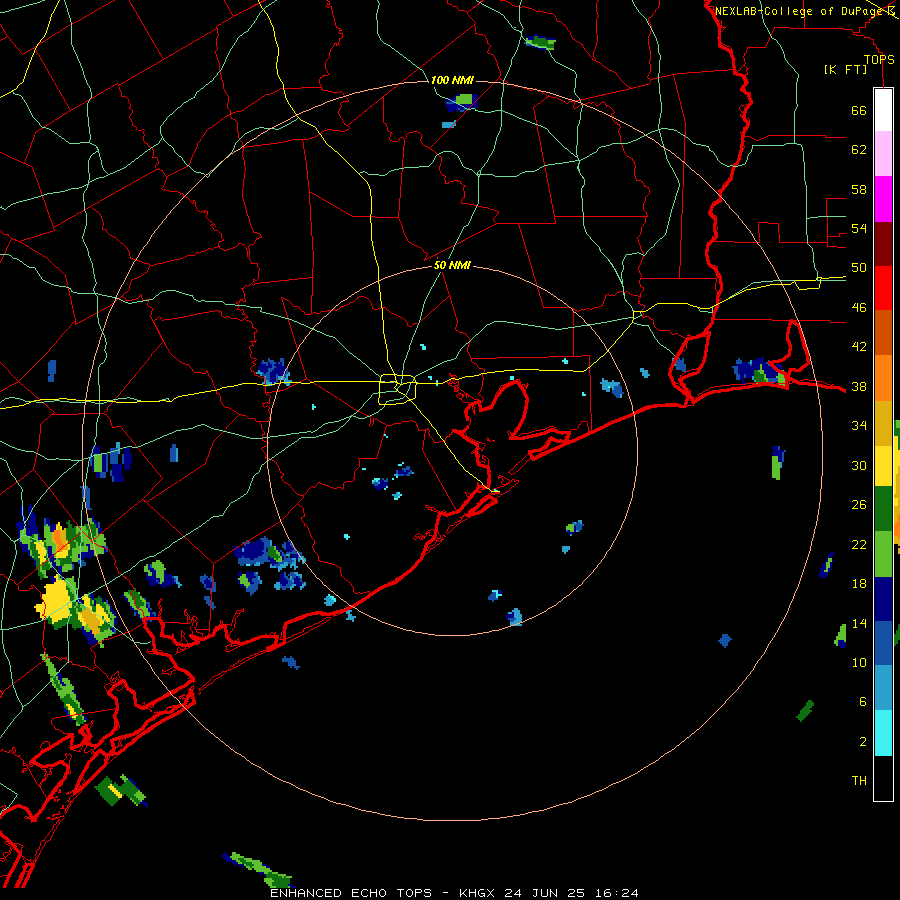Click the orange 42 kft legend swatch
Screen dimensions: 900x900
[x=883, y=377]
